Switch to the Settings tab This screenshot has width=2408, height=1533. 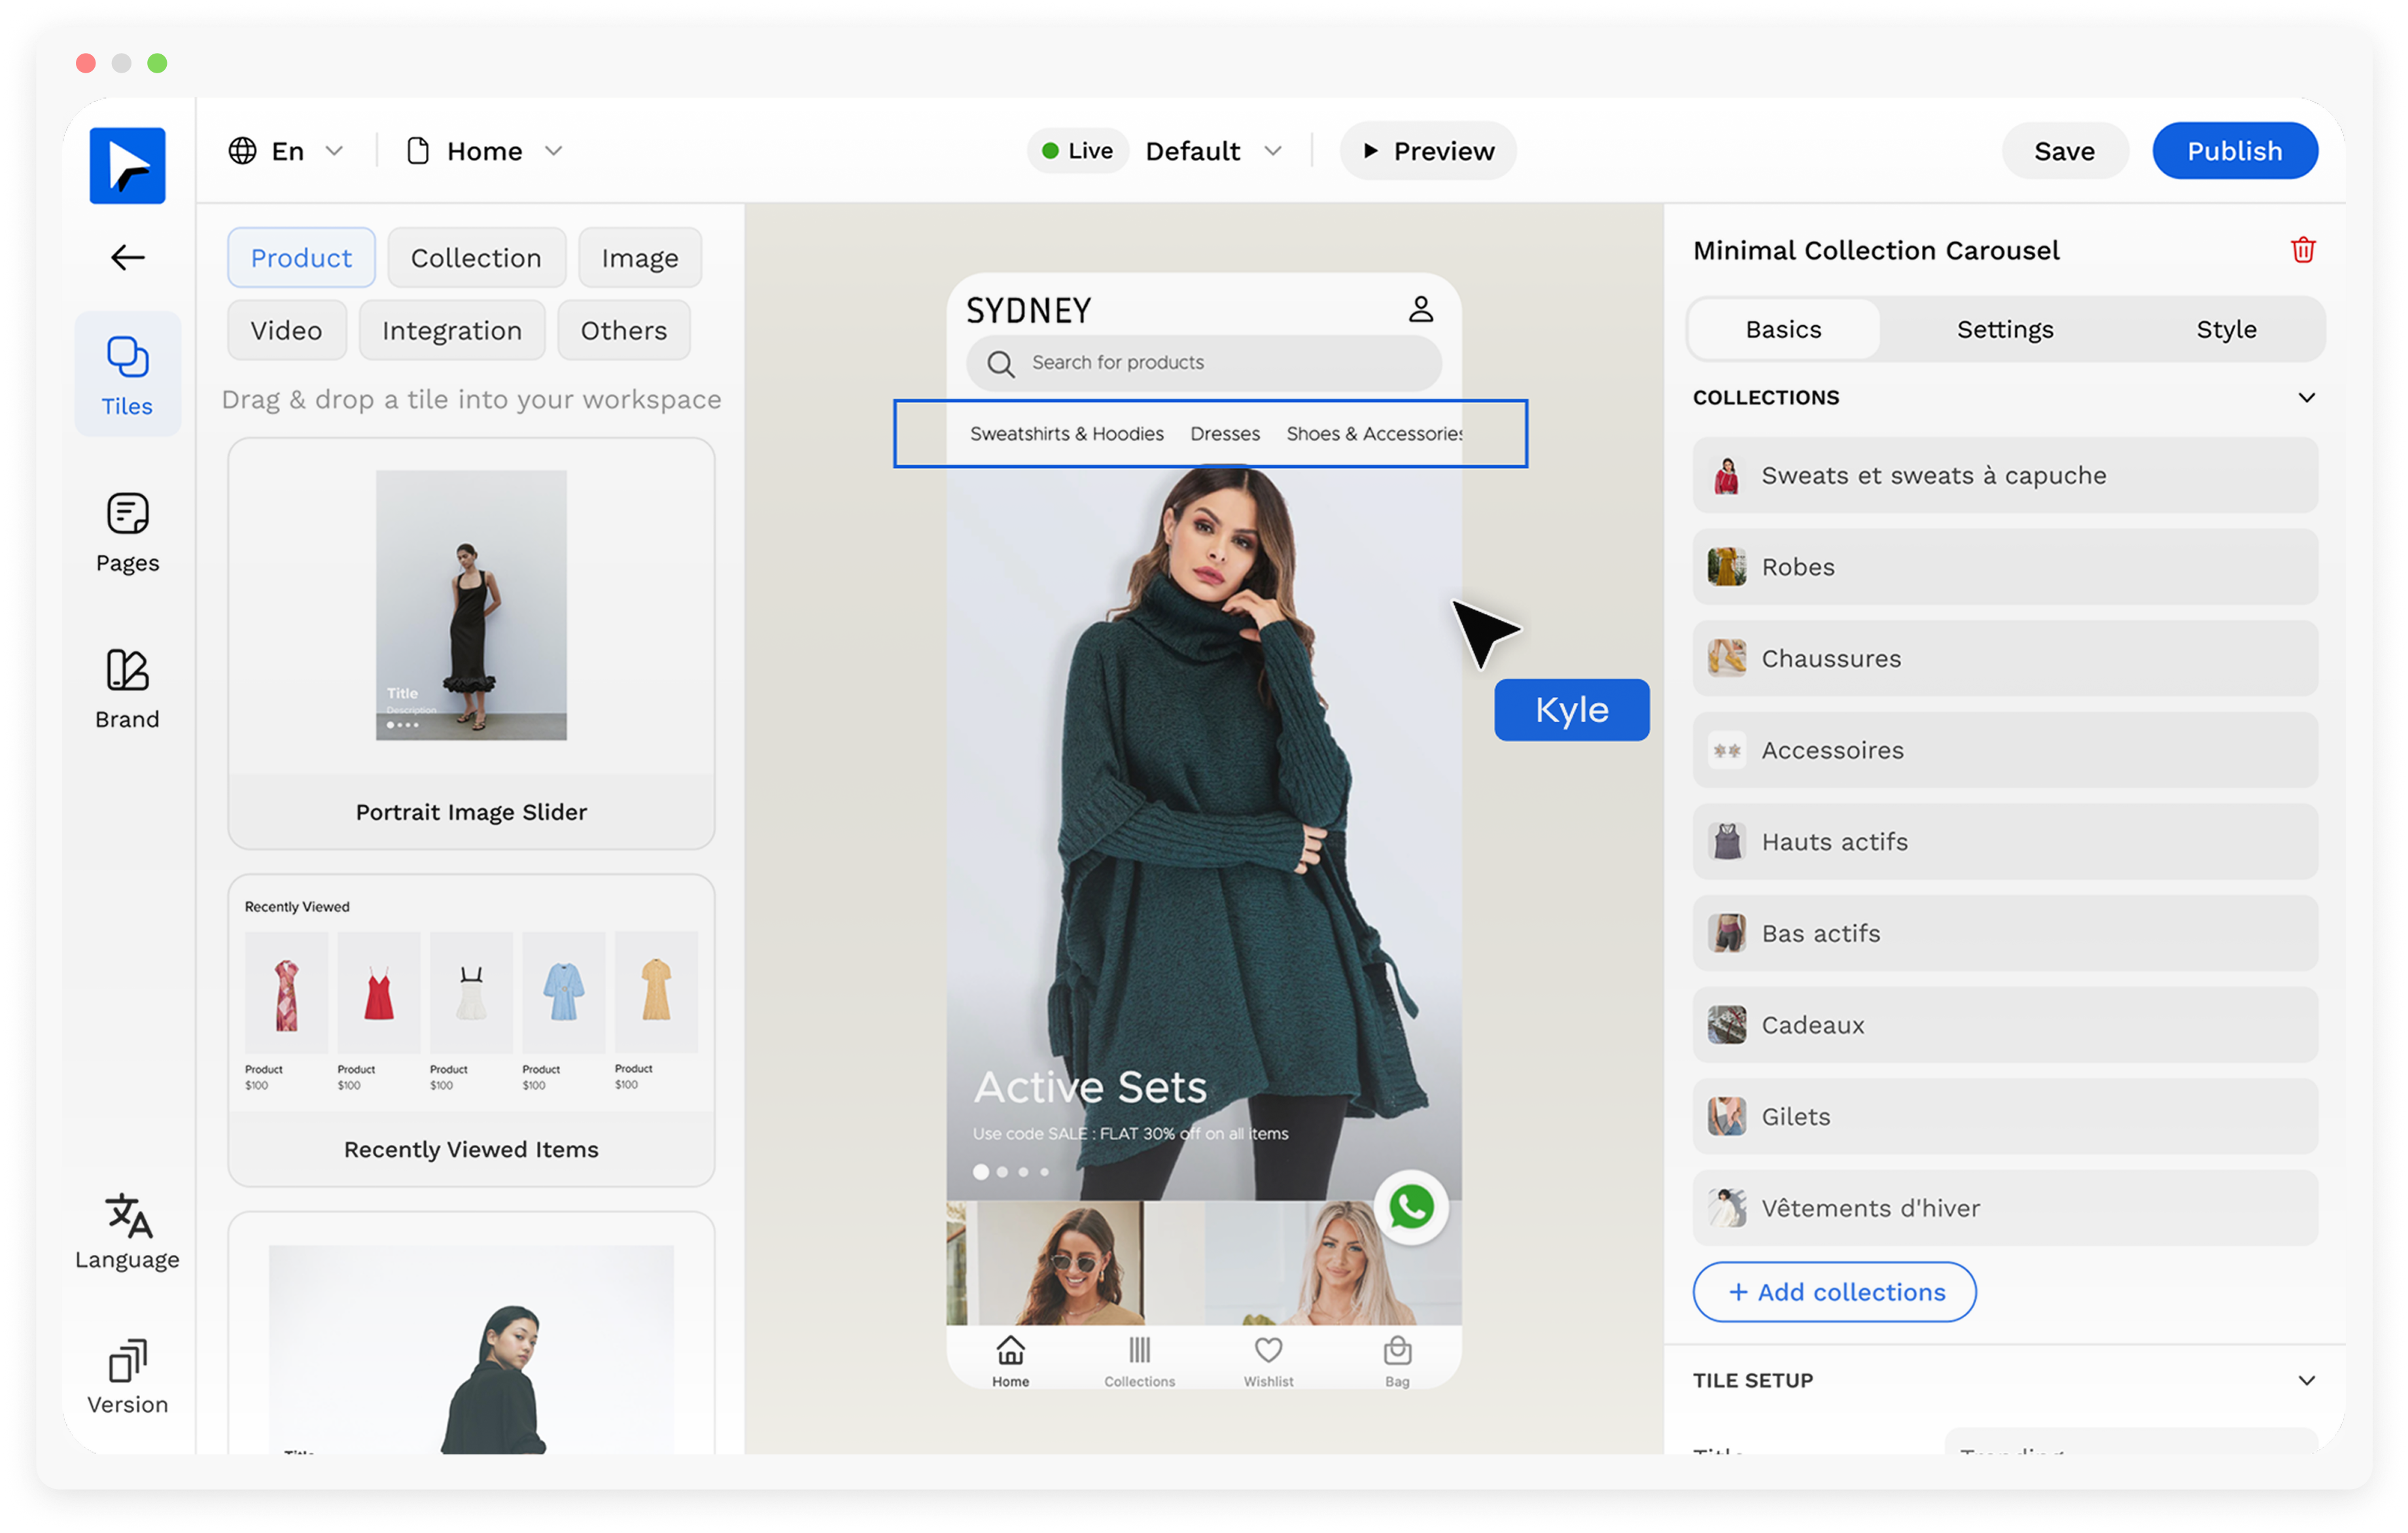pyautogui.click(x=2004, y=330)
